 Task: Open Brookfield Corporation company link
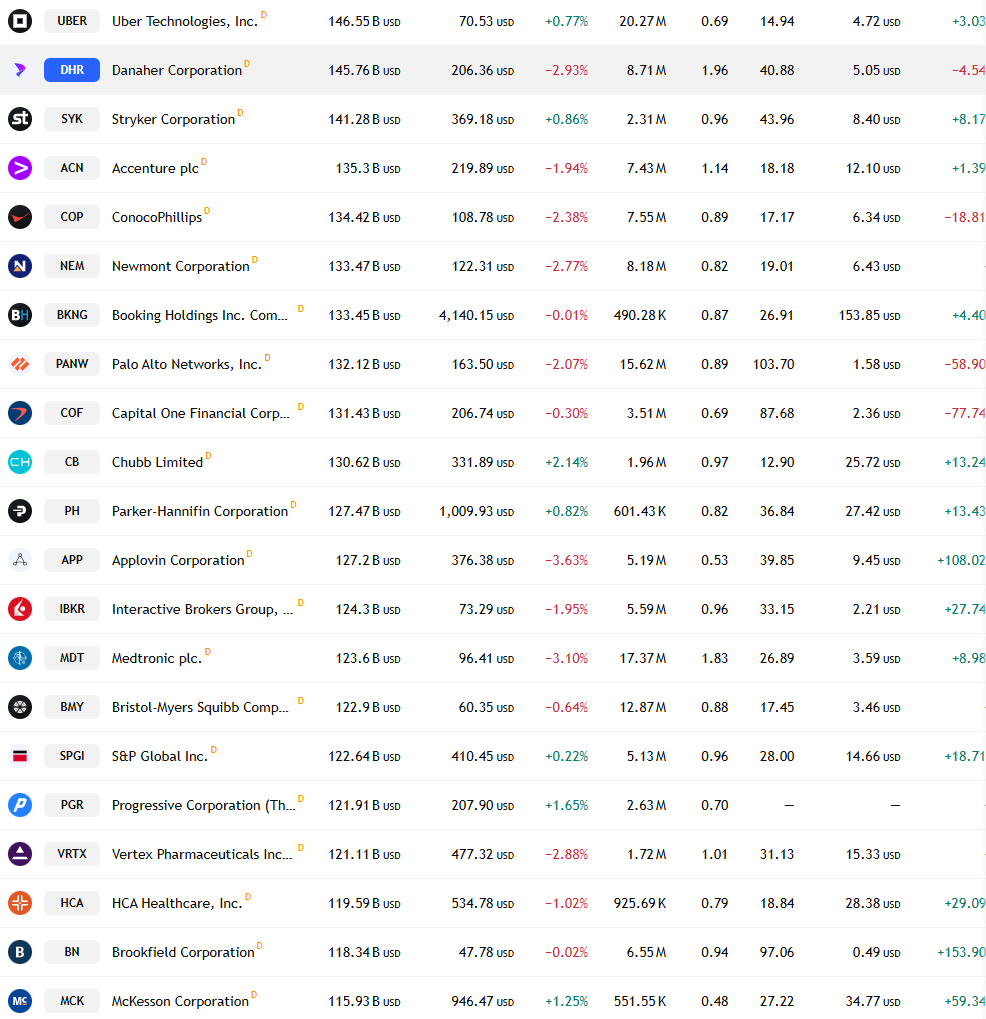pyautogui.click(x=183, y=953)
